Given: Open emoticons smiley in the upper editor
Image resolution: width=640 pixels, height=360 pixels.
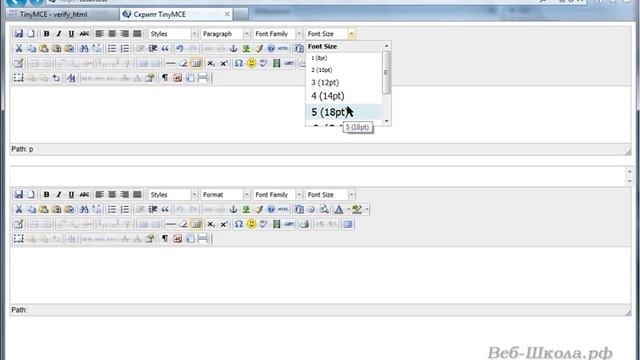Looking at the screenshot, I should point(251,63).
